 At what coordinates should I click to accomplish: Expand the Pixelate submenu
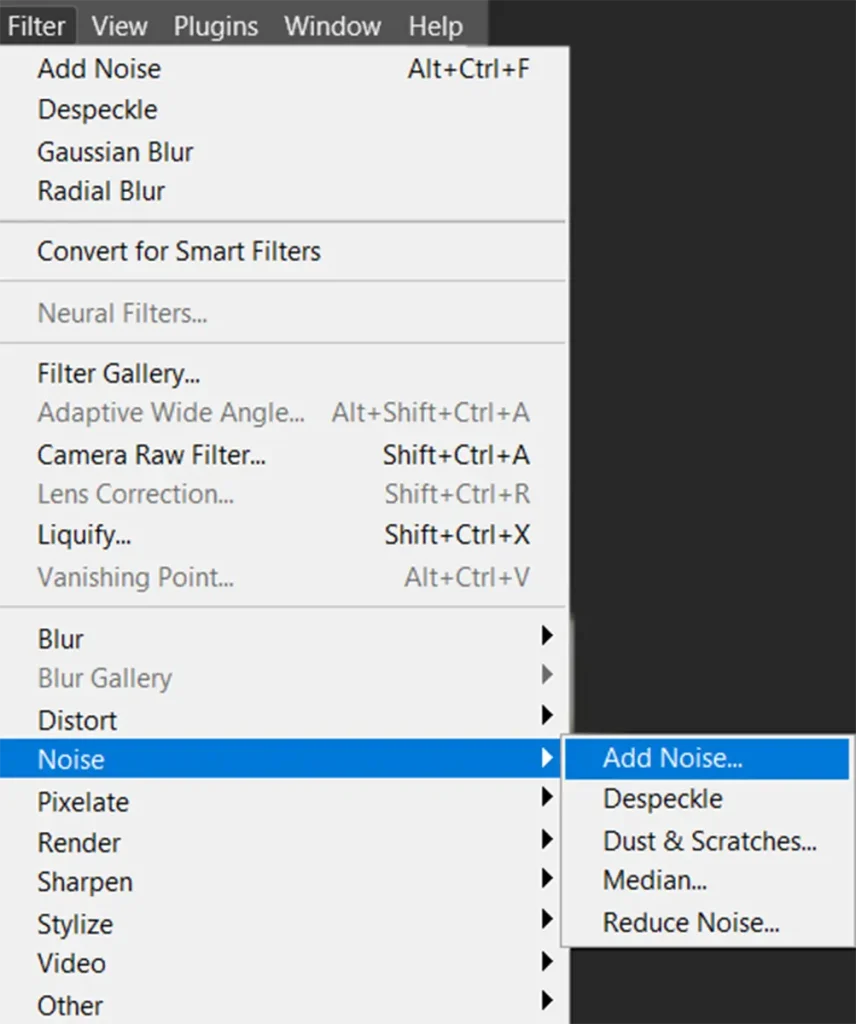pos(83,802)
